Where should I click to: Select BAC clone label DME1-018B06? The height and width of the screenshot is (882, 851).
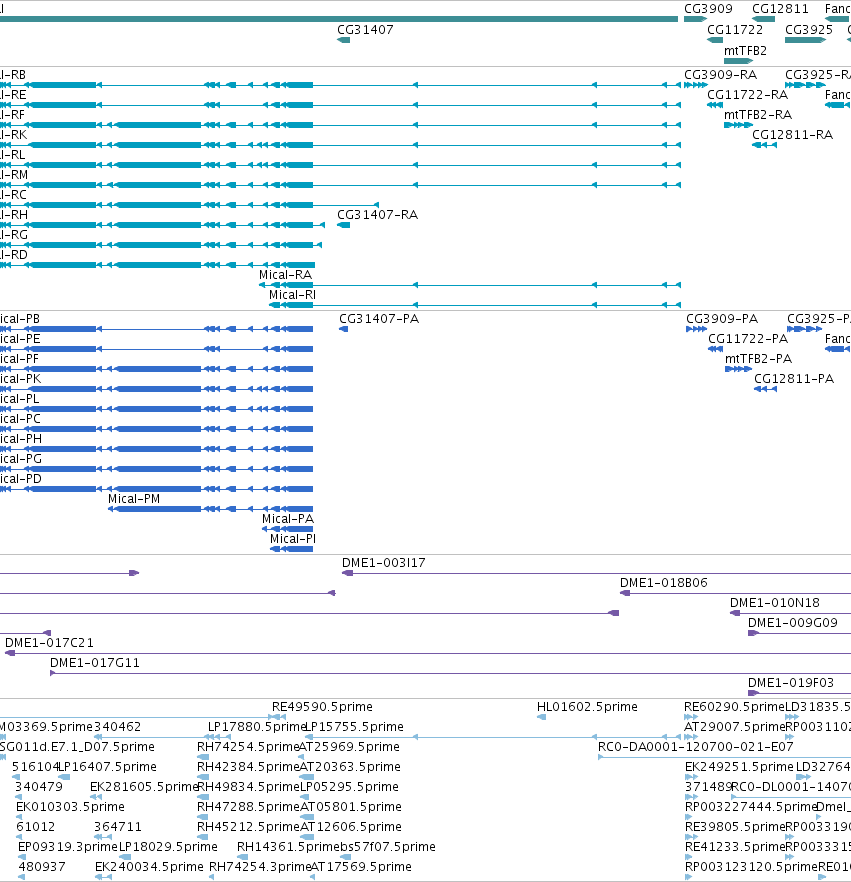(x=664, y=583)
